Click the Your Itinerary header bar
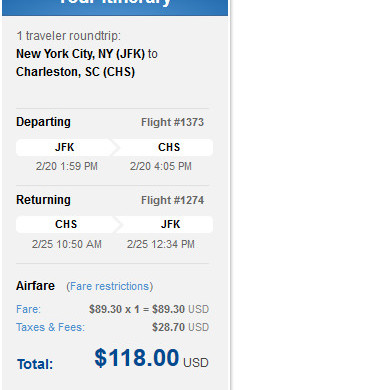The width and height of the screenshot is (370, 390). tap(115, 6)
